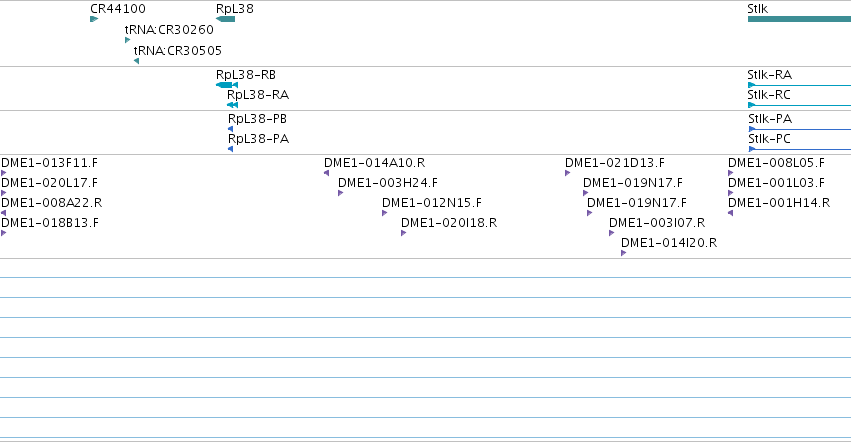Click the DME1-001H14.R clone label
The width and height of the screenshot is (851, 442).
pyautogui.click(x=779, y=203)
